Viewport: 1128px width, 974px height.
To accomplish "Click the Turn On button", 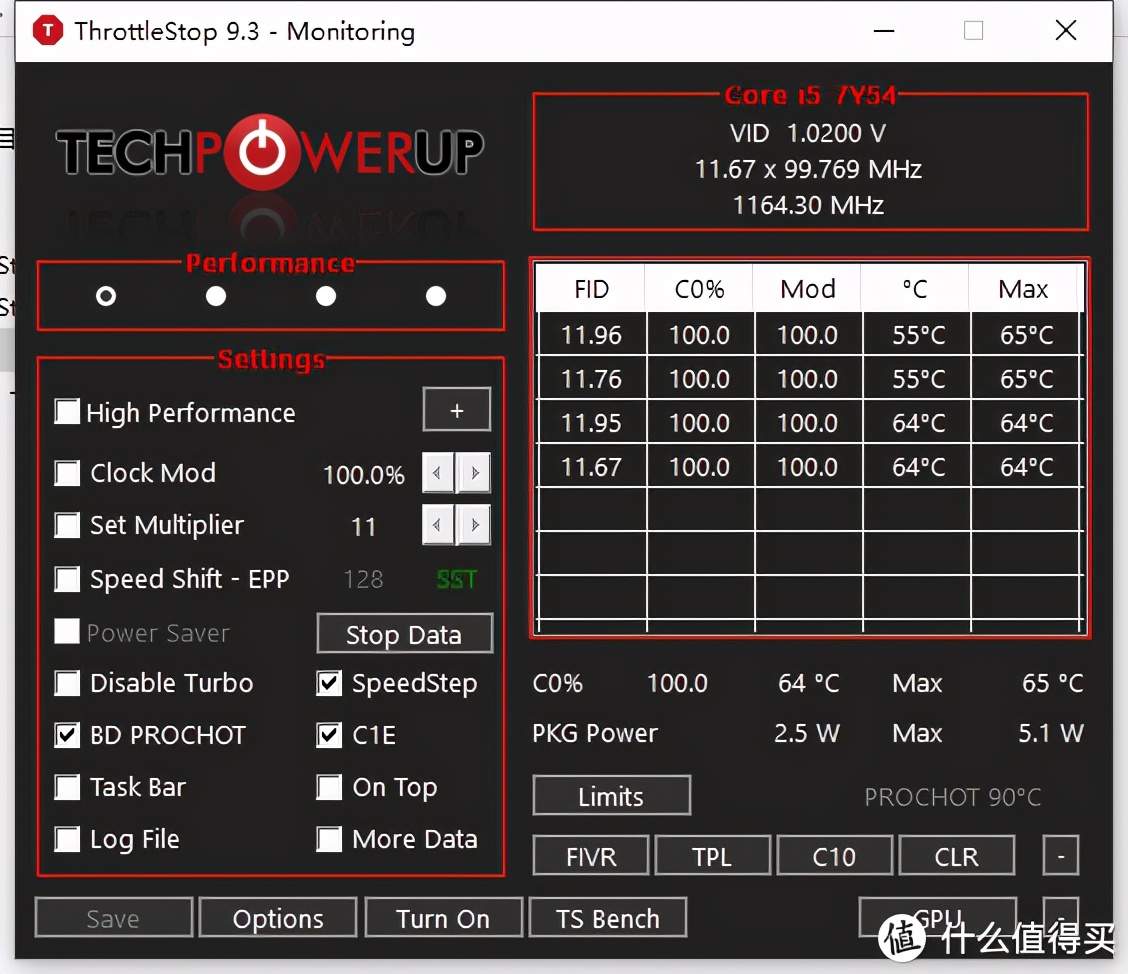I will point(443,918).
